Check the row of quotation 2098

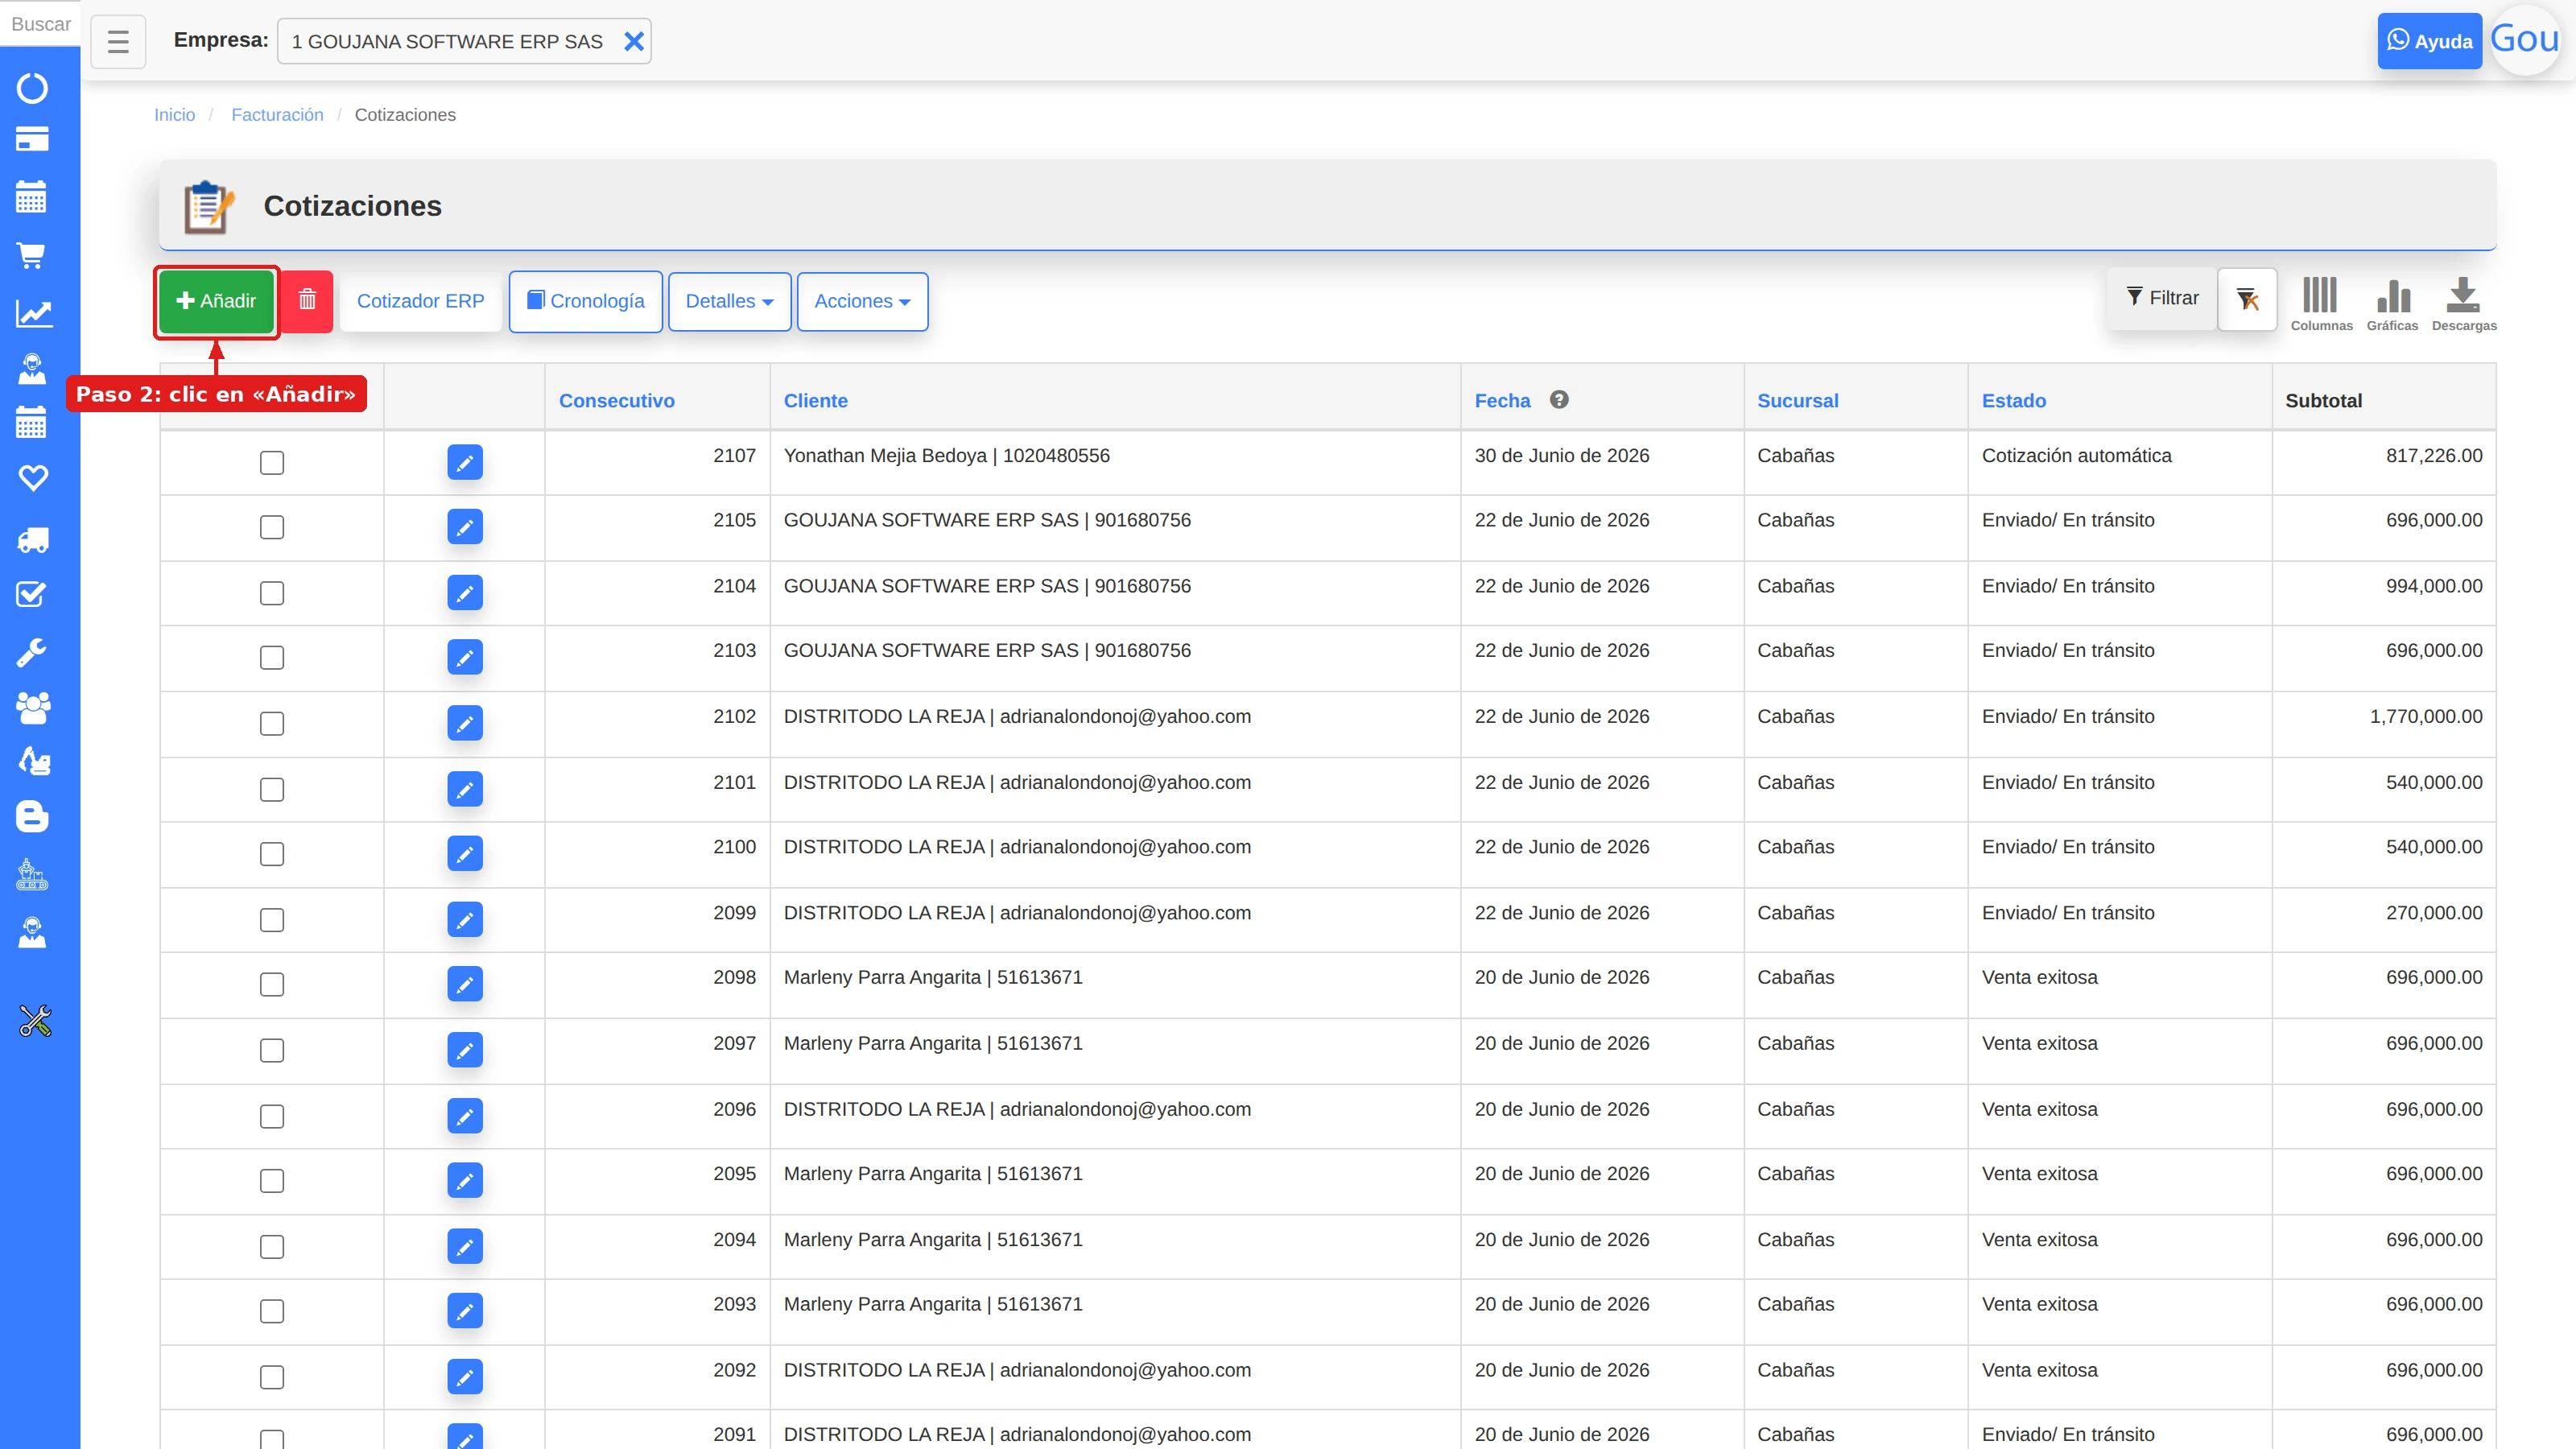[x=272, y=984]
